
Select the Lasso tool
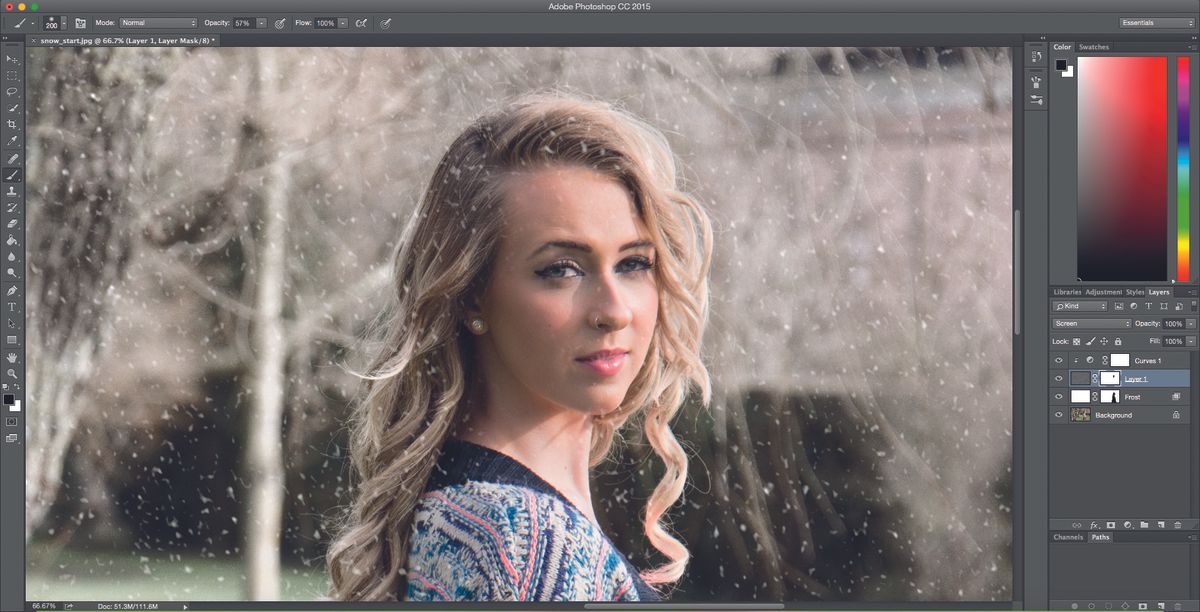[x=13, y=91]
